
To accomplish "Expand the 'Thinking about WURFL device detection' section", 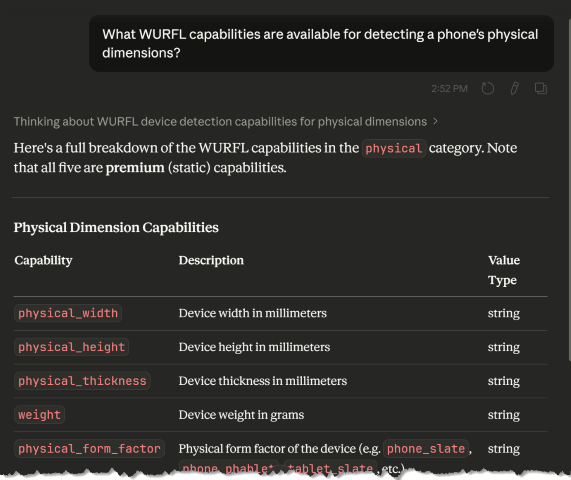I will 226,122.
